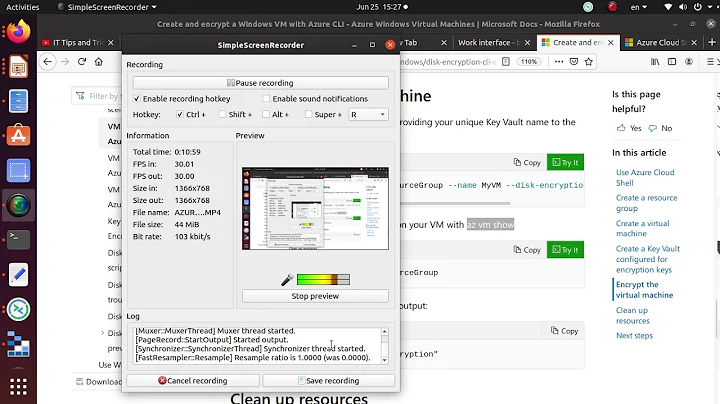Open Firefox from the Ubuntu dock
The width and height of the screenshot is (720, 404).
coord(18,32)
